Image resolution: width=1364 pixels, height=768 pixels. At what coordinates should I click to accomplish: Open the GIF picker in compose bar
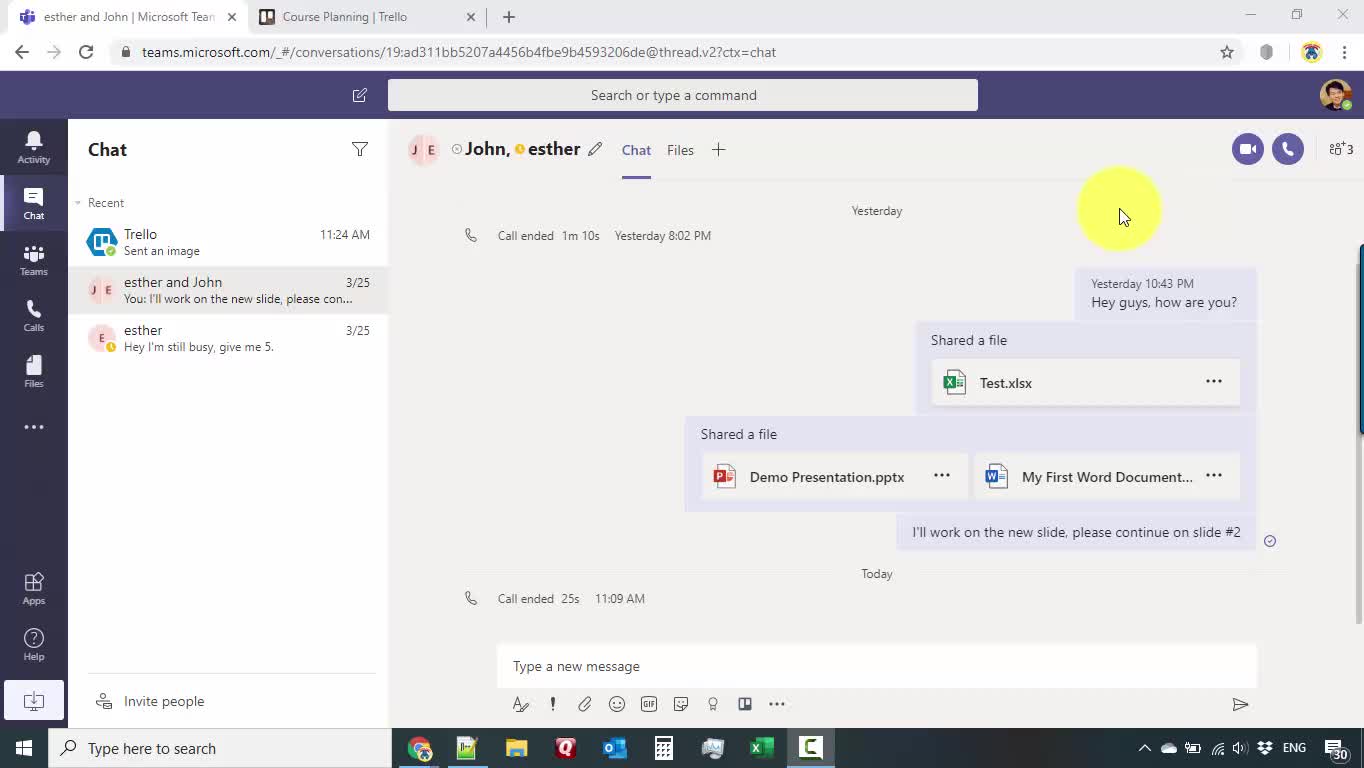click(x=649, y=704)
